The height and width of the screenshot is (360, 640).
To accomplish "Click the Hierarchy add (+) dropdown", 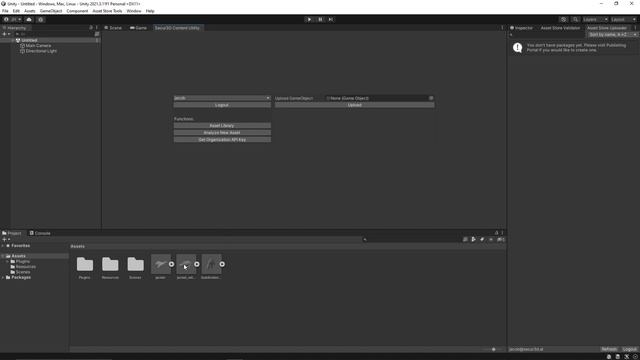I will point(6,34).
